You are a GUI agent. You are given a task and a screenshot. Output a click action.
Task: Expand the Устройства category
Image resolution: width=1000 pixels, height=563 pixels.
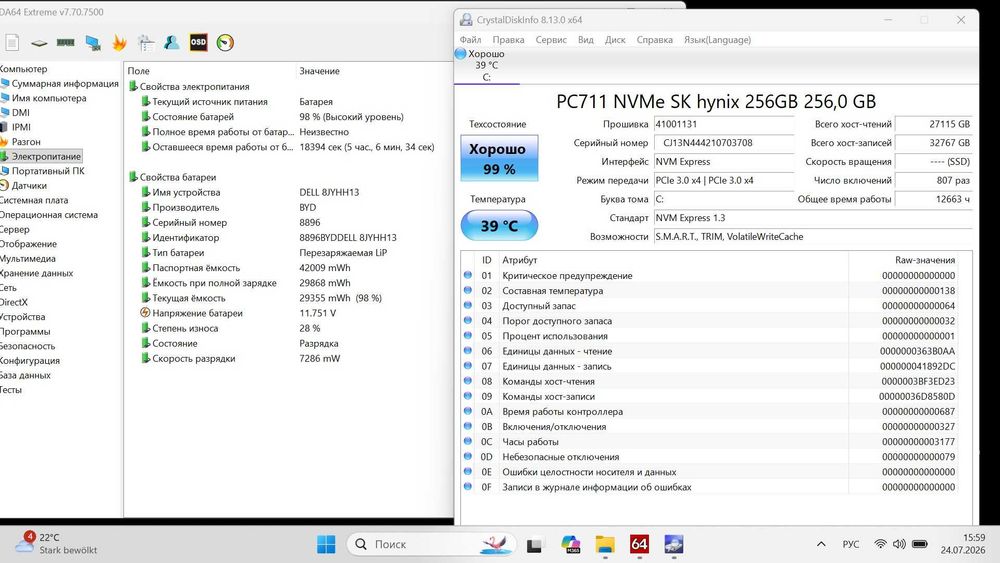tap(22, 317)
